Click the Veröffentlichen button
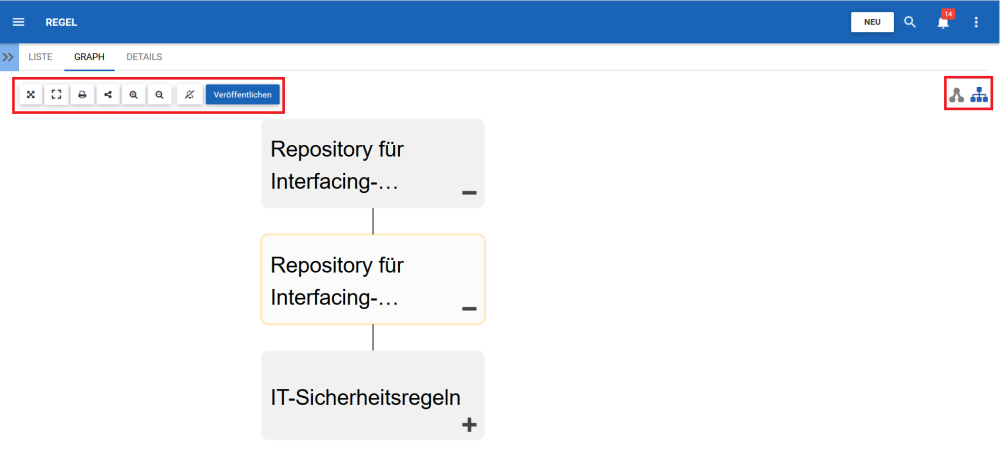This screenshot has height=455, width=1000. pos(242,95)
